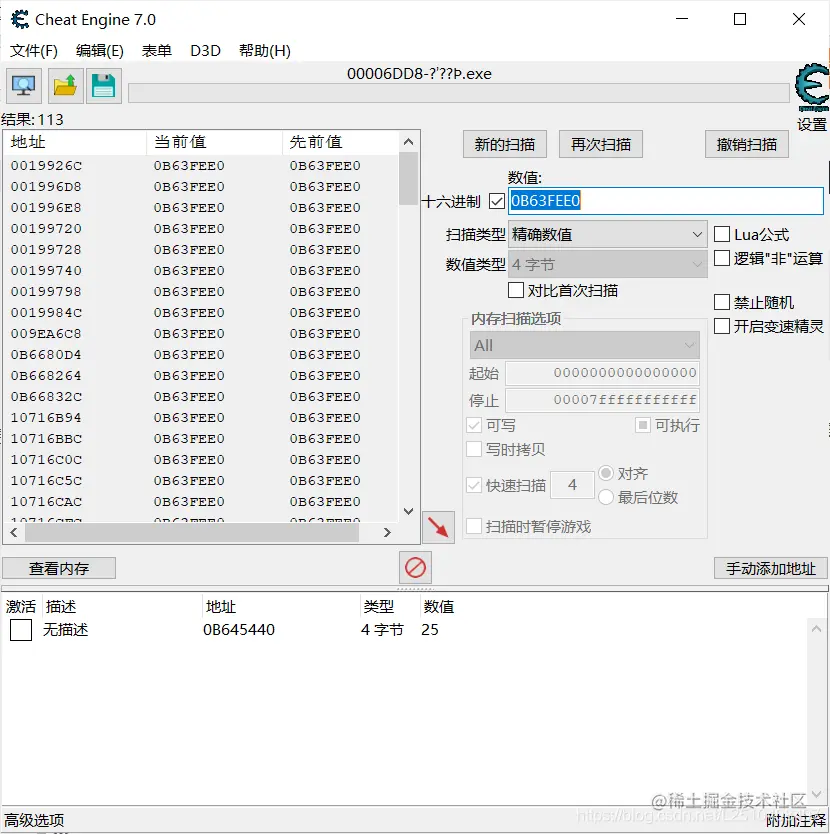This screenshot has width=830, height=834.
Task: Open the D3D menu
Action: (205, 50)
